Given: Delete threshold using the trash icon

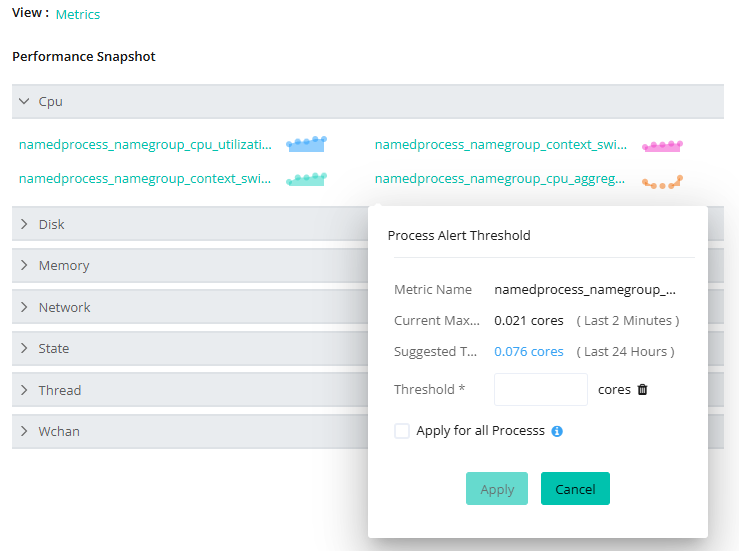Looking at the screenshot, I should (x=642, y=389).
